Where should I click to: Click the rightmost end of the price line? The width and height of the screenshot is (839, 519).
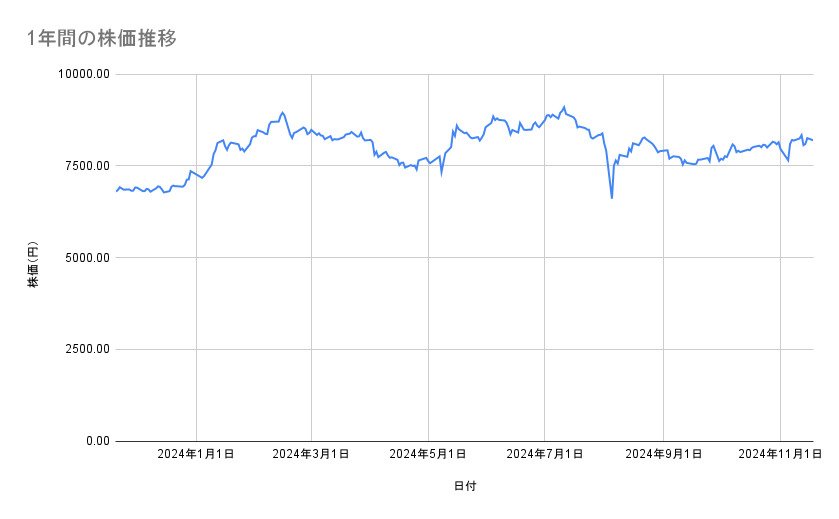[x=813, y=140]
